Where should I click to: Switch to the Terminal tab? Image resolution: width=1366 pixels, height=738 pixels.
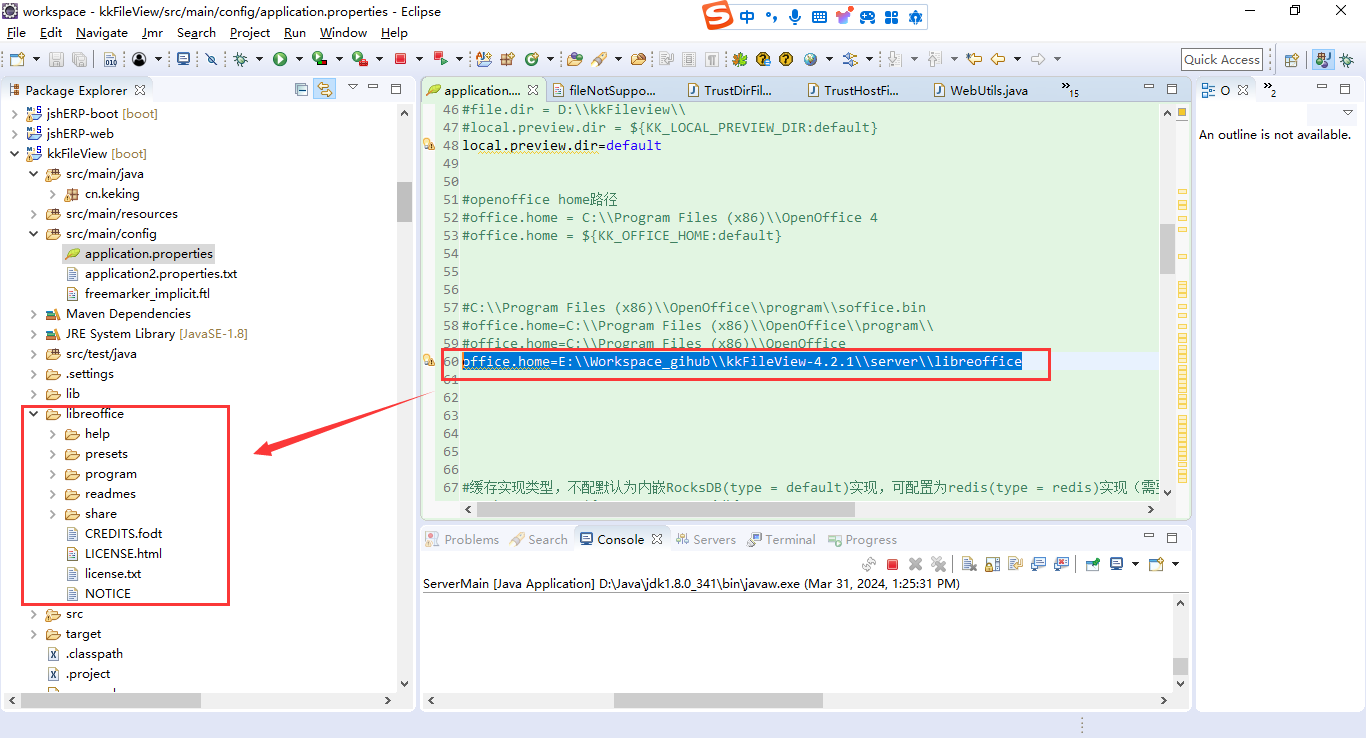(x=780, y=539)
